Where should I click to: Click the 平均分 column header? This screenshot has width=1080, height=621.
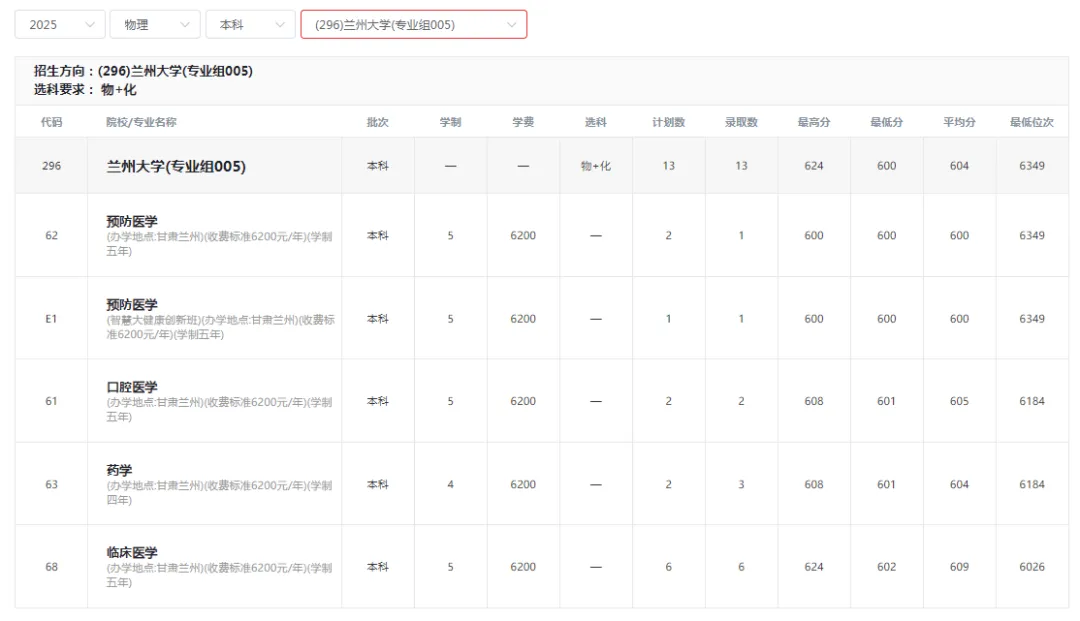[959, 122]
